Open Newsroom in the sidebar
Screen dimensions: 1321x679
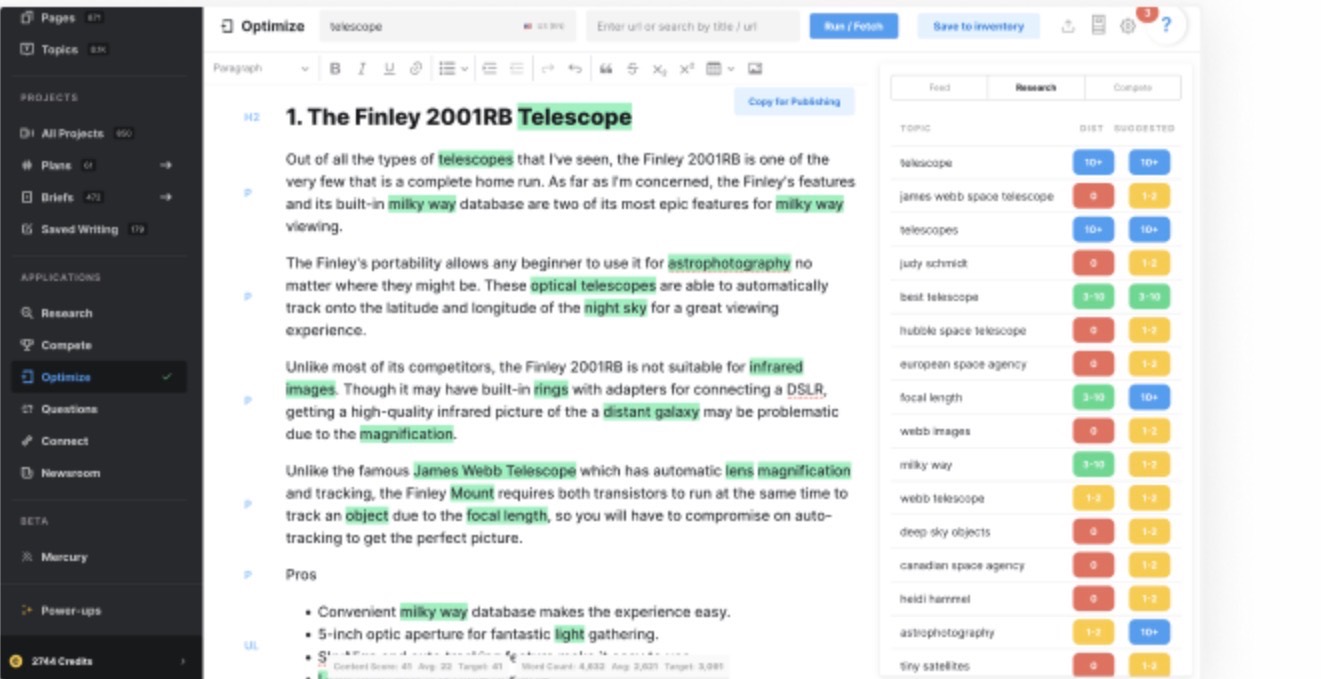click(70, 473)
